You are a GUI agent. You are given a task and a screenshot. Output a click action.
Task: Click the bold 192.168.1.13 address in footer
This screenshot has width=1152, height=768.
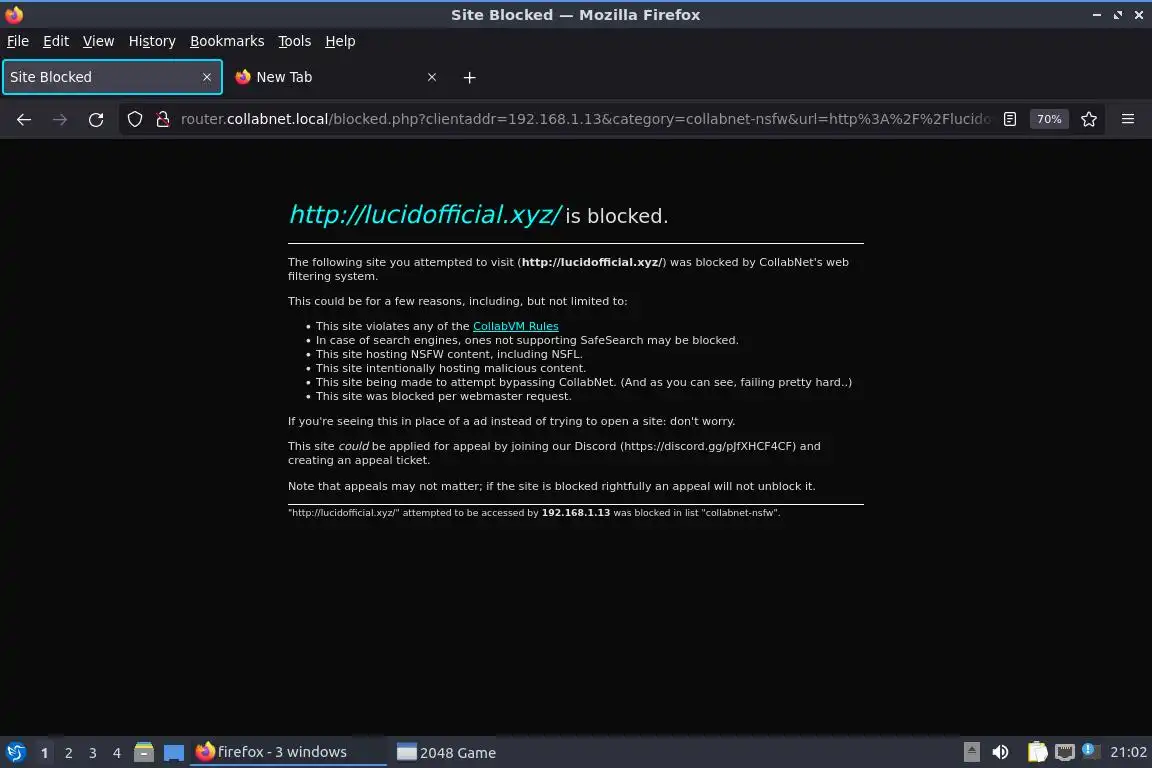tap(576, 513)
